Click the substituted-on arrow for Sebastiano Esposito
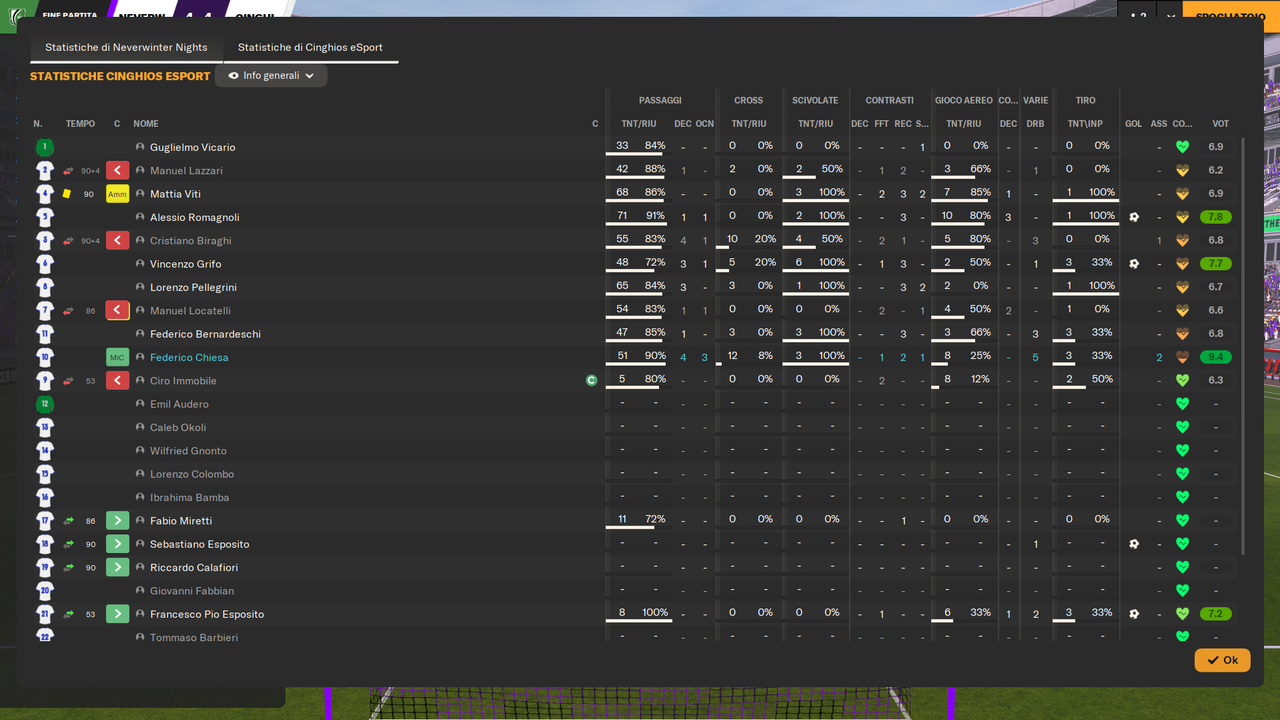1280x720 pixels. 117,544
